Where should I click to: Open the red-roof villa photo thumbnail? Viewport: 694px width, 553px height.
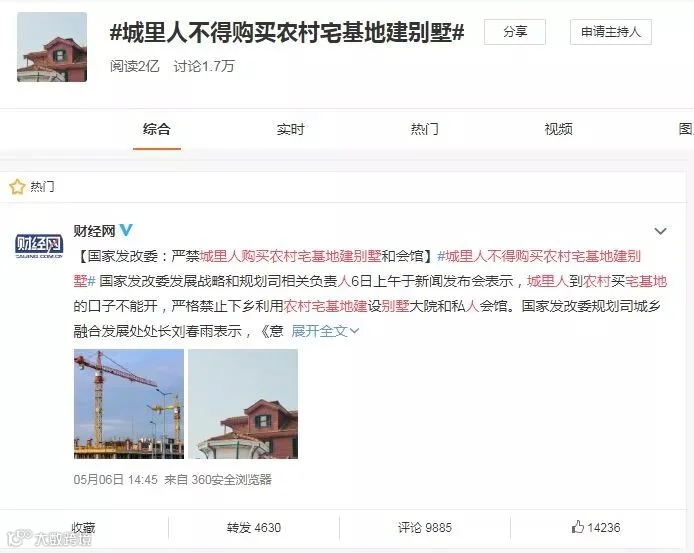(243, 404)
